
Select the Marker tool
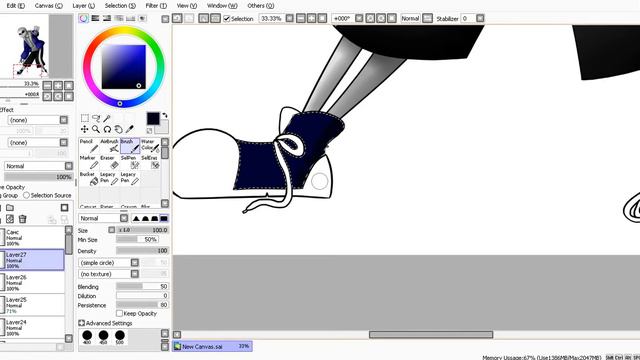click(x=89, y=162)
